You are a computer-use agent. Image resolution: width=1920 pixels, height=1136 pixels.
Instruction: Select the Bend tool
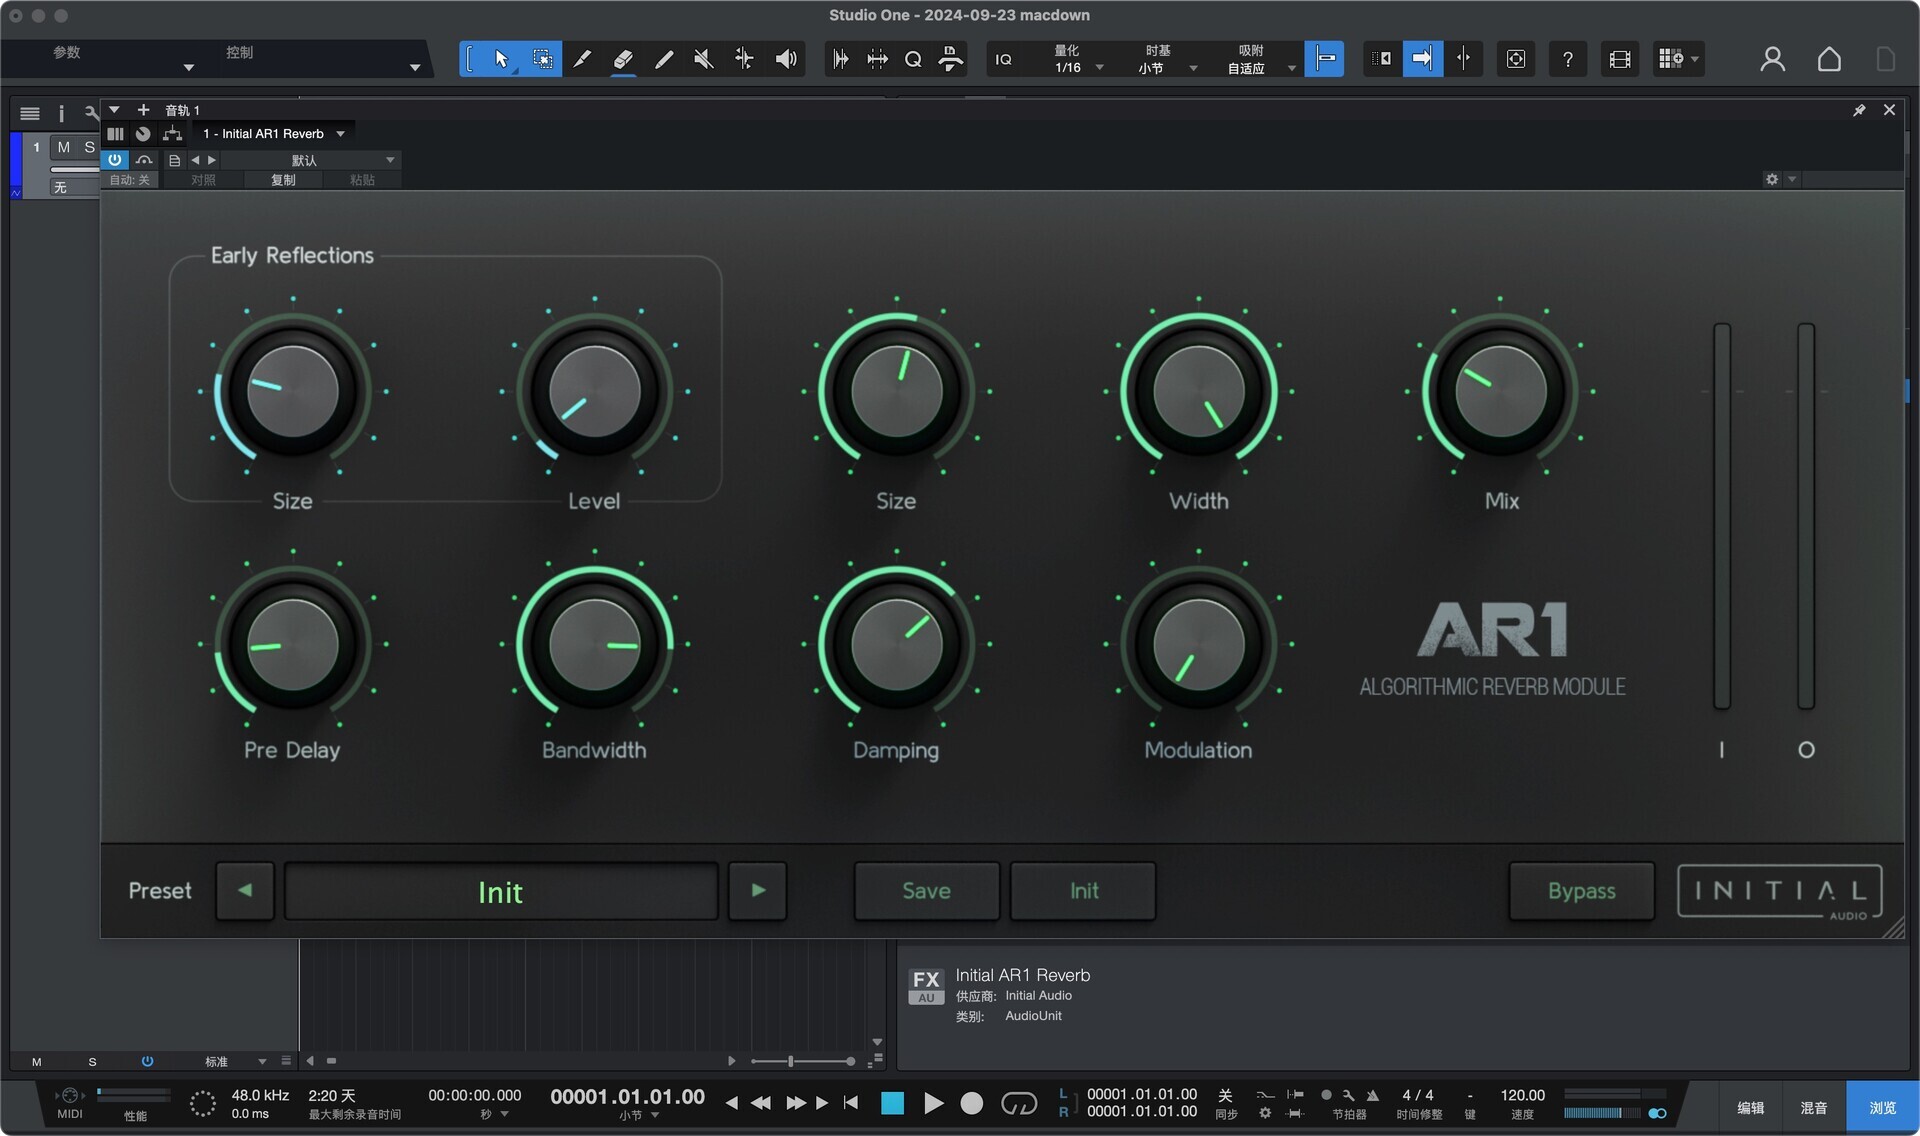pyautogui.click(x=744, y=59)
